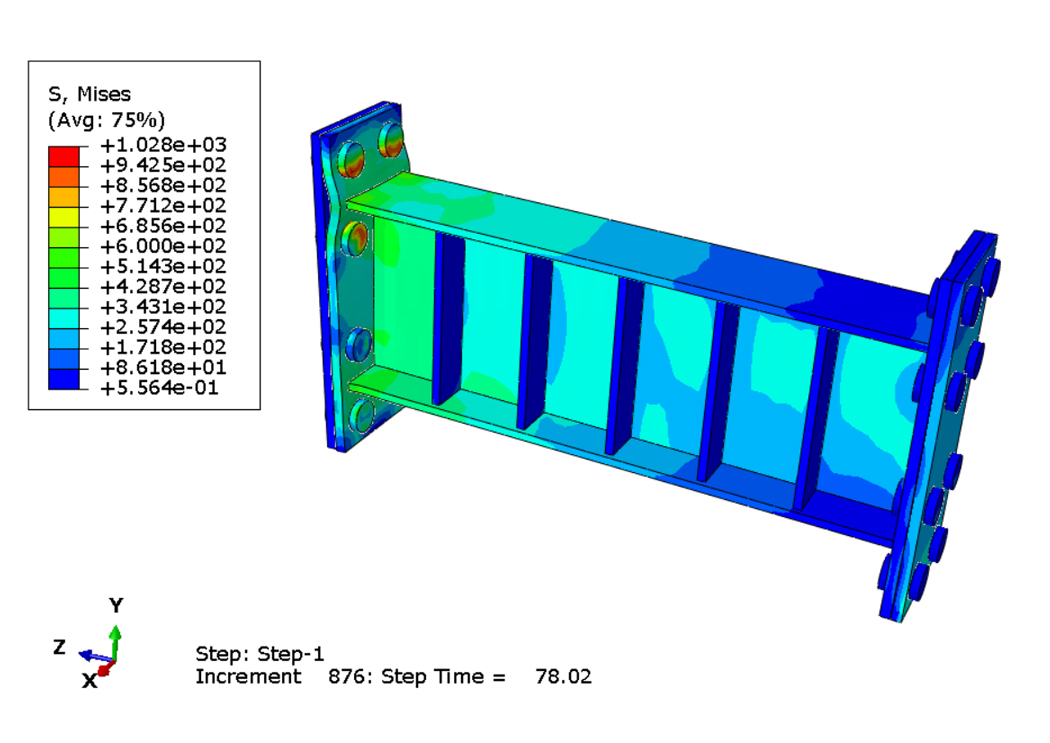Select the darkest blue legend swatch at bottom

pyautogui.click(x=63, y=377)
